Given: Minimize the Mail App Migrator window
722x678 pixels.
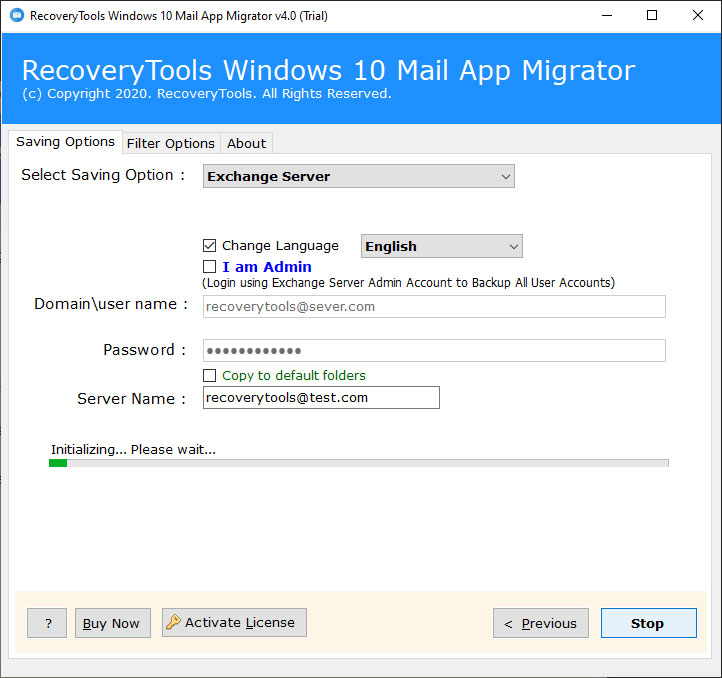Looking at the screenshot, I should [x=607, y=16].
